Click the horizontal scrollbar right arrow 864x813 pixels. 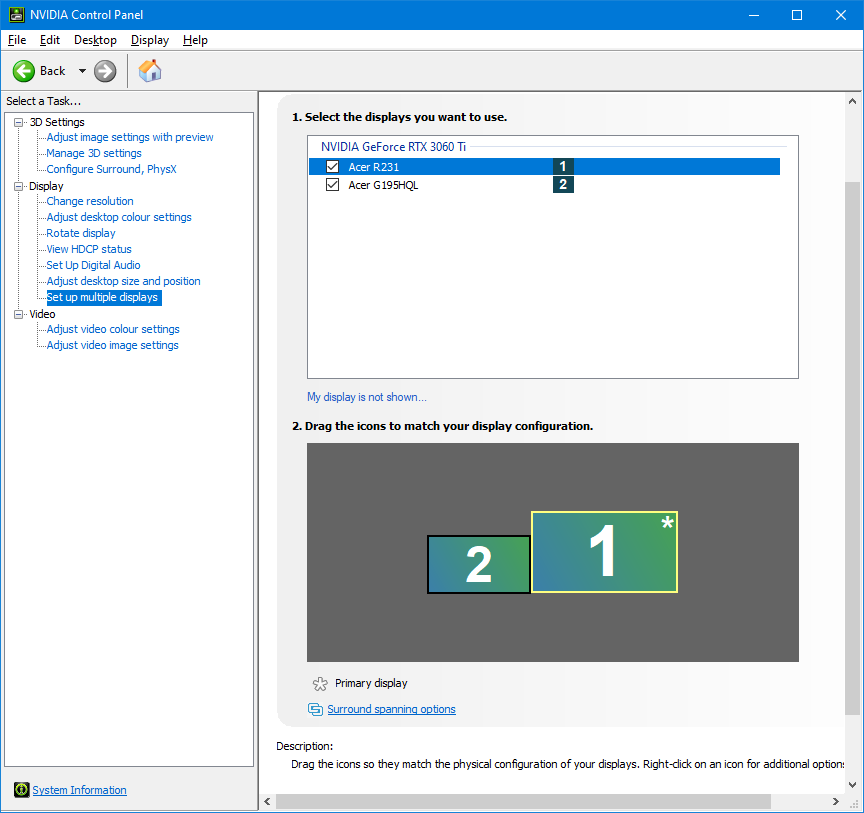[x=836, y=801]
